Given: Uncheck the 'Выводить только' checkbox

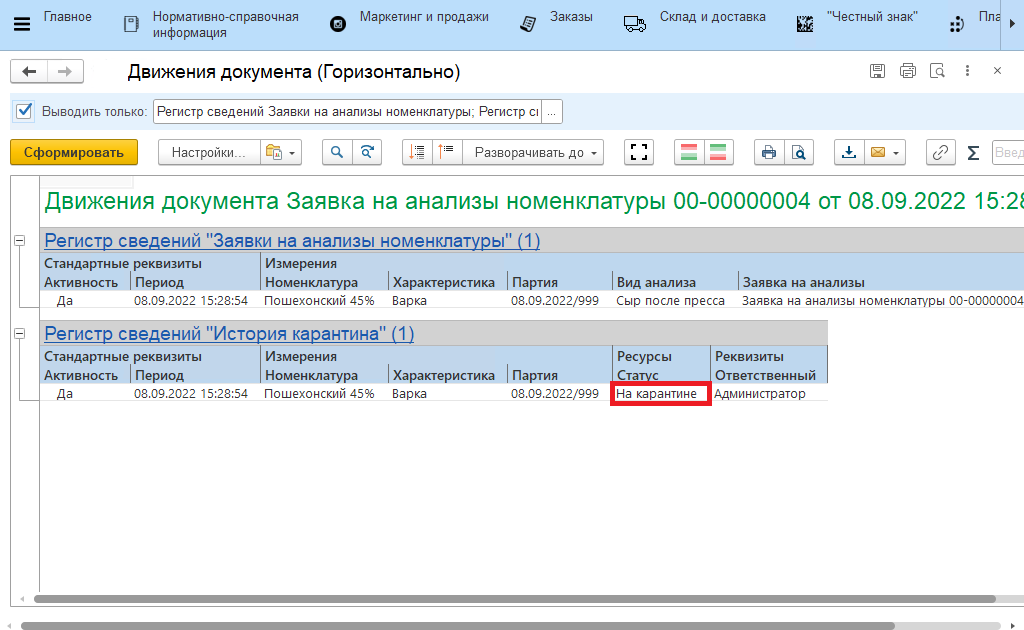Looking at the screenshot, I should 25,111.
